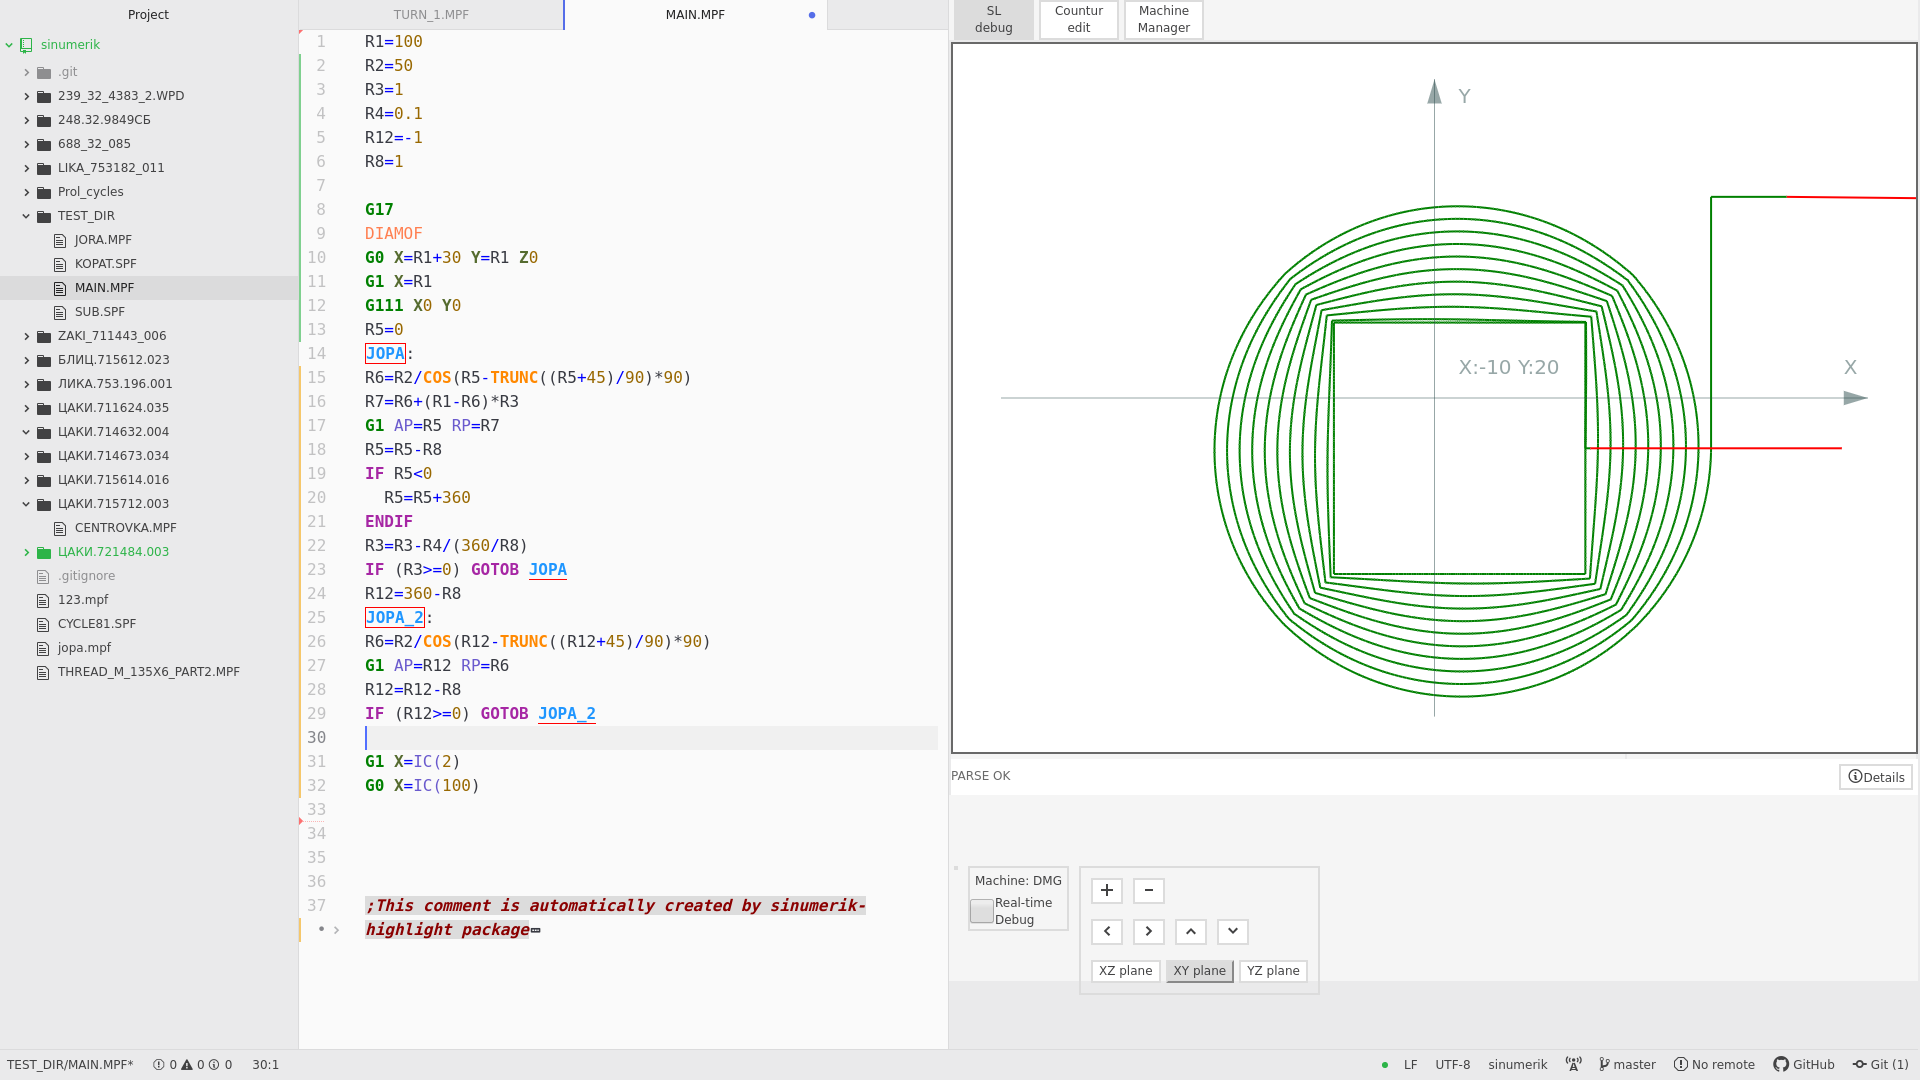
Task: Click the teletype antenna icon in status bar
Action: 1574,1065
